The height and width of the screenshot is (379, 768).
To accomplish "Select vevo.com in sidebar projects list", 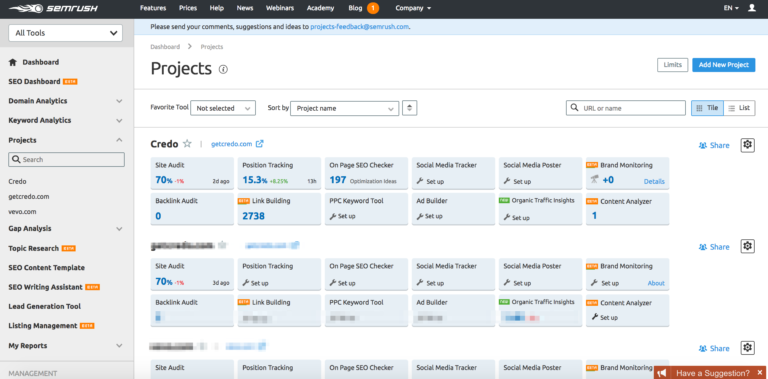I will (23, 212).
